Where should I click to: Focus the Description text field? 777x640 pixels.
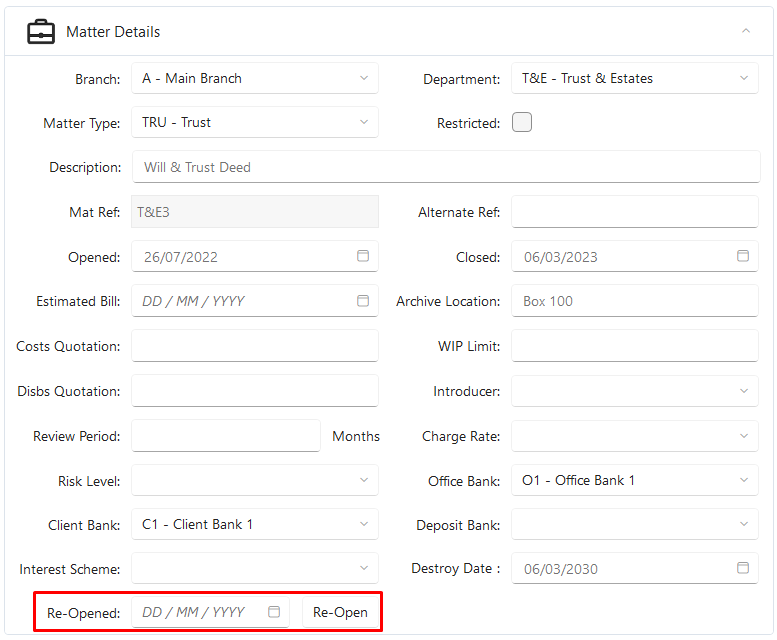pos(446,167)
